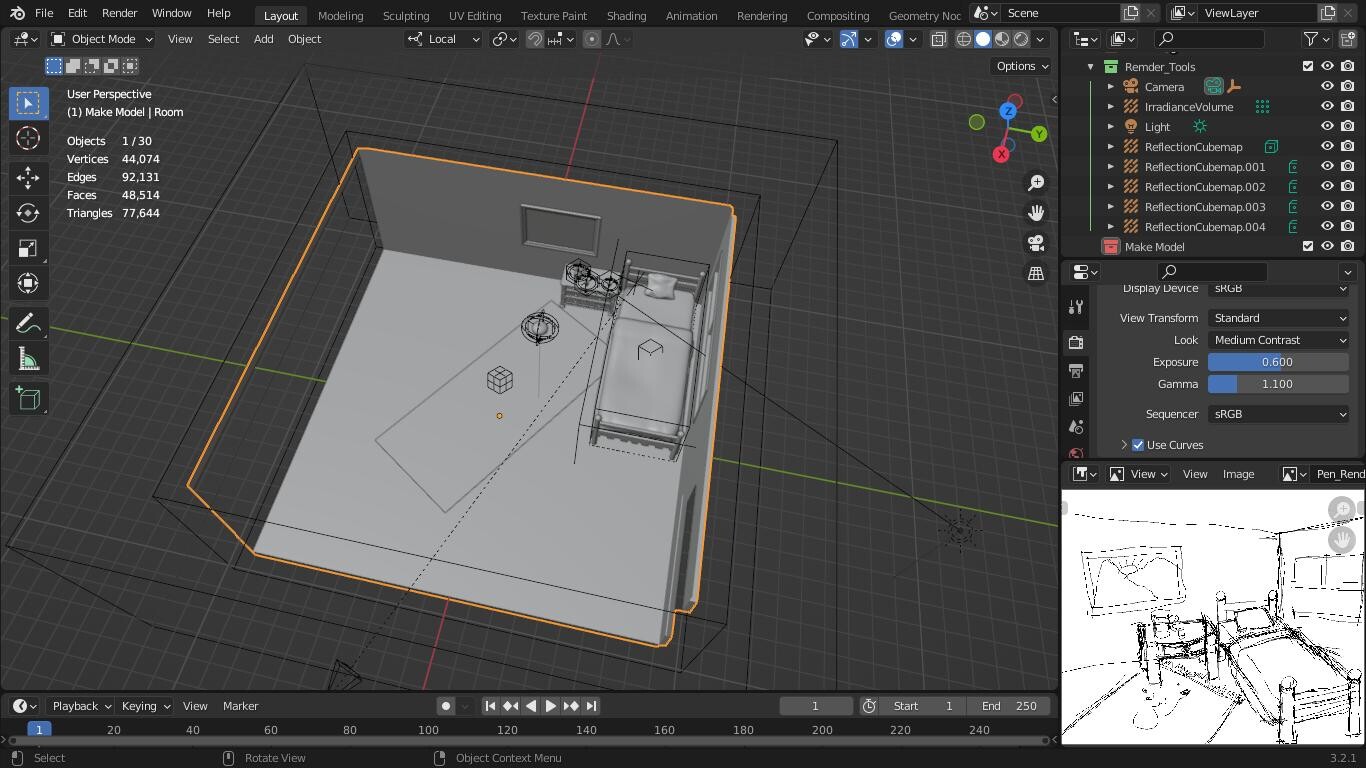
Task: Choose the Annotate pencil tool
Action: 28,323
